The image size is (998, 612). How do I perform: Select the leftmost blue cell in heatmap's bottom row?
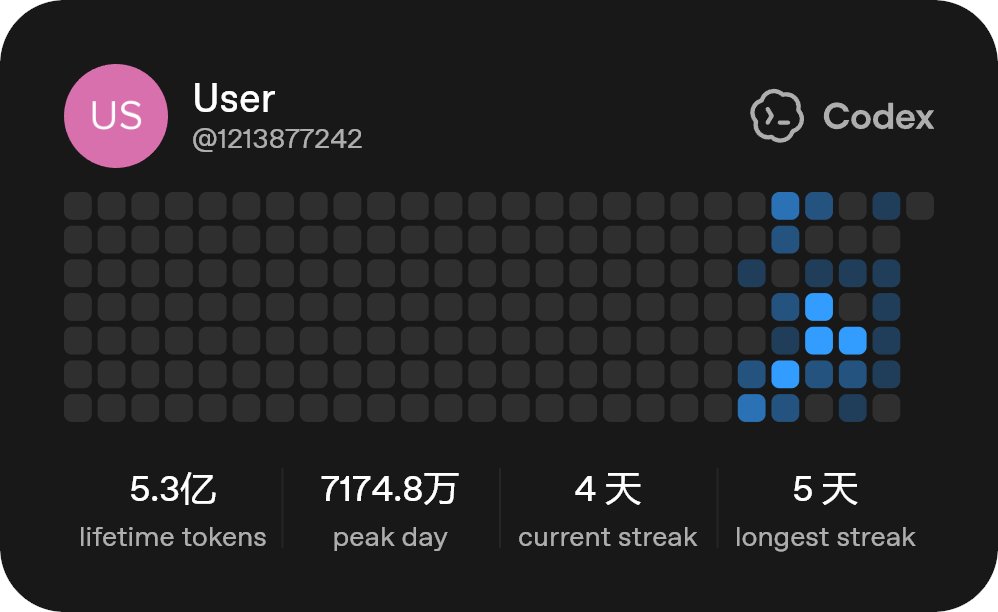(751, 408)
